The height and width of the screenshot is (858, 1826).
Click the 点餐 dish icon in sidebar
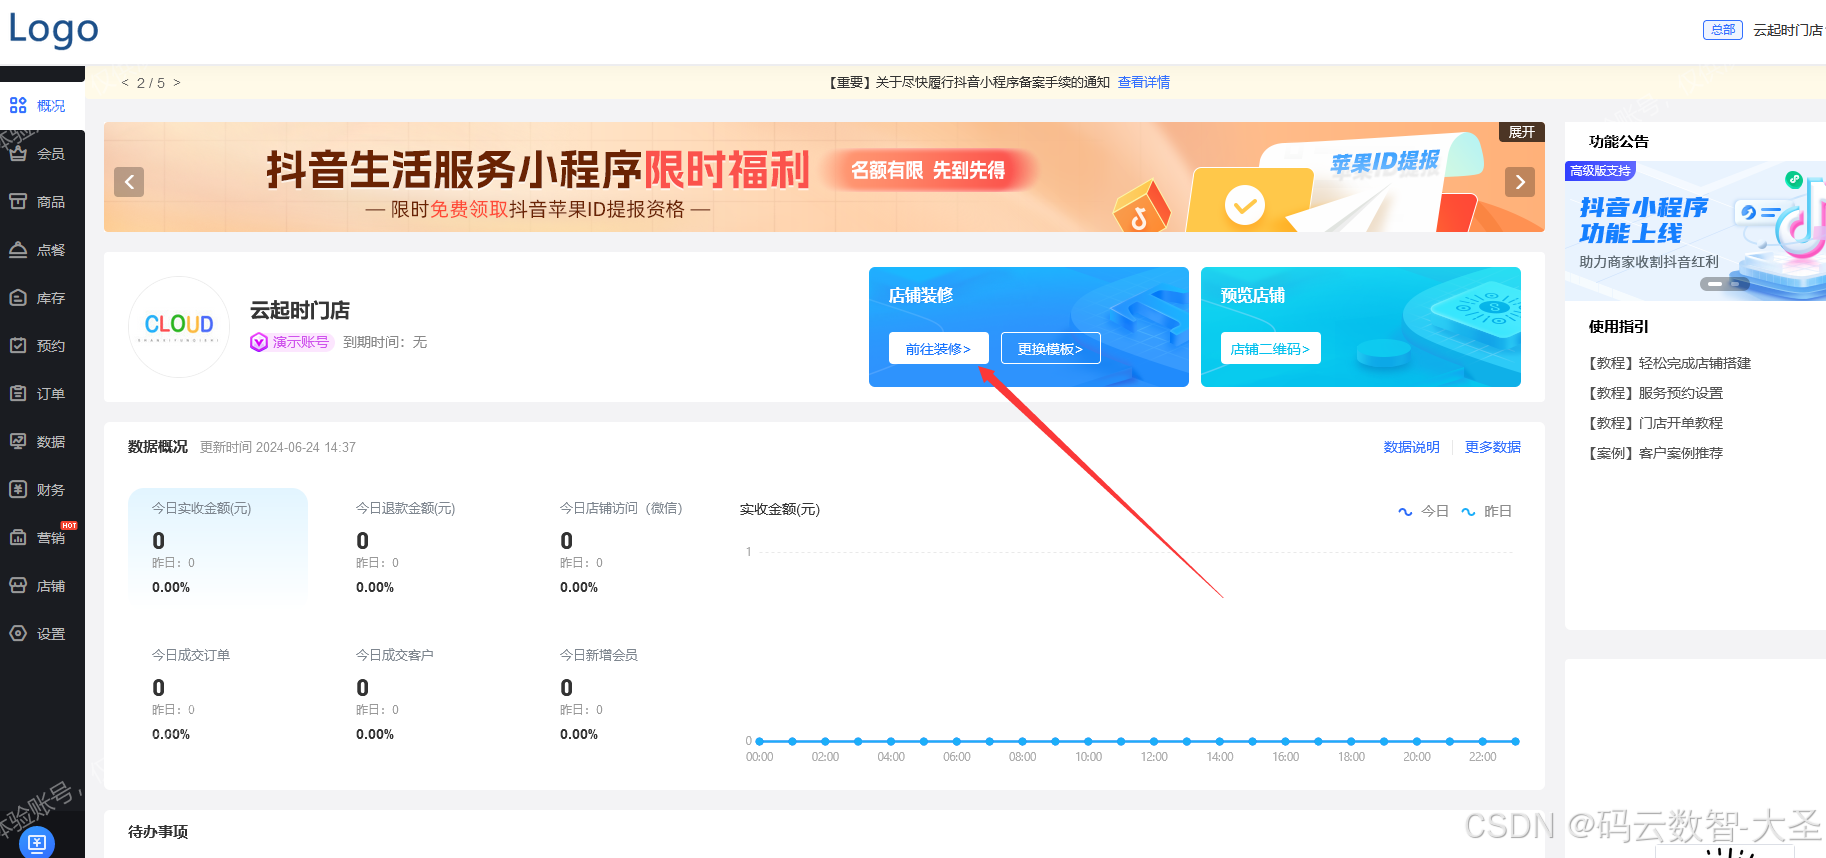click(18, 249)
